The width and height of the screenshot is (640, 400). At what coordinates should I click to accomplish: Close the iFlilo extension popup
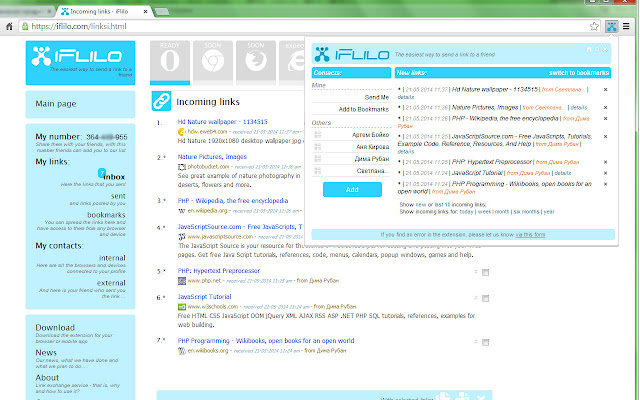coord(605,49)
